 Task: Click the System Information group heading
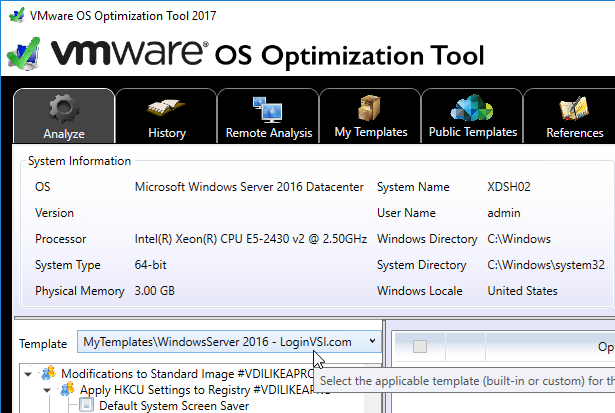[x=79, y=161]
